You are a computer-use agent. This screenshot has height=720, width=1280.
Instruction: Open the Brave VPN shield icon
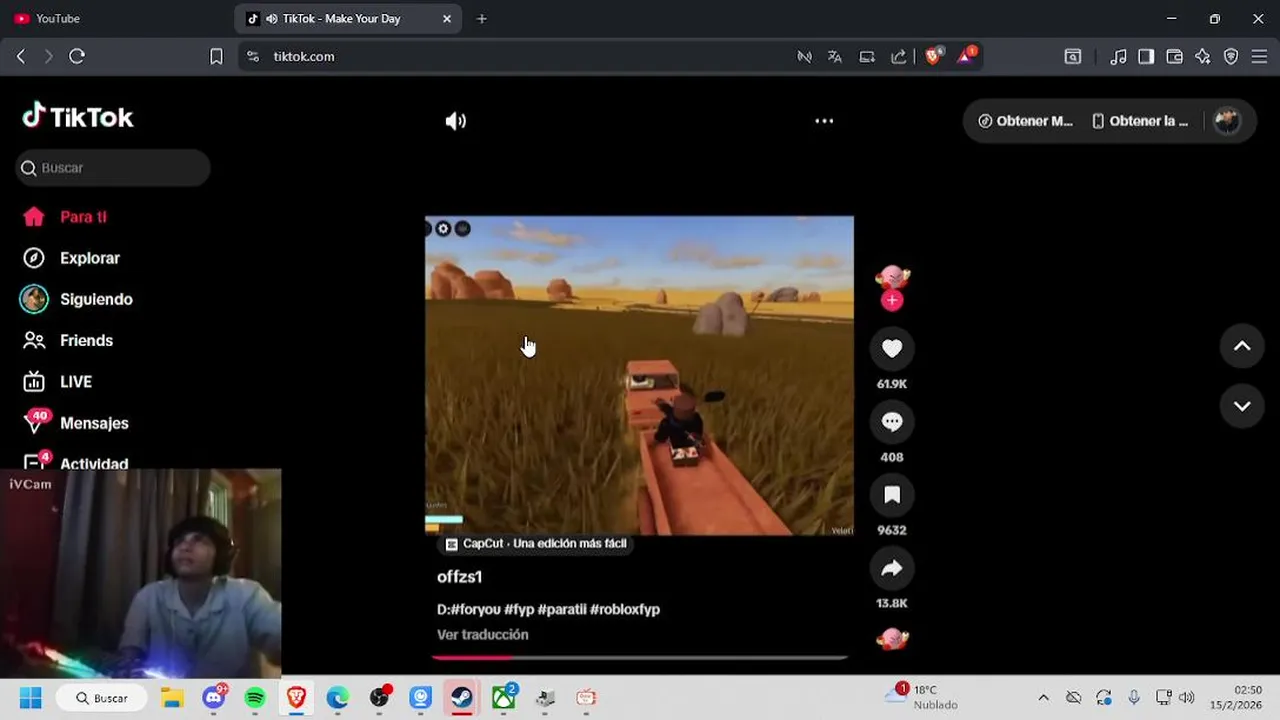coord(1231,57)
